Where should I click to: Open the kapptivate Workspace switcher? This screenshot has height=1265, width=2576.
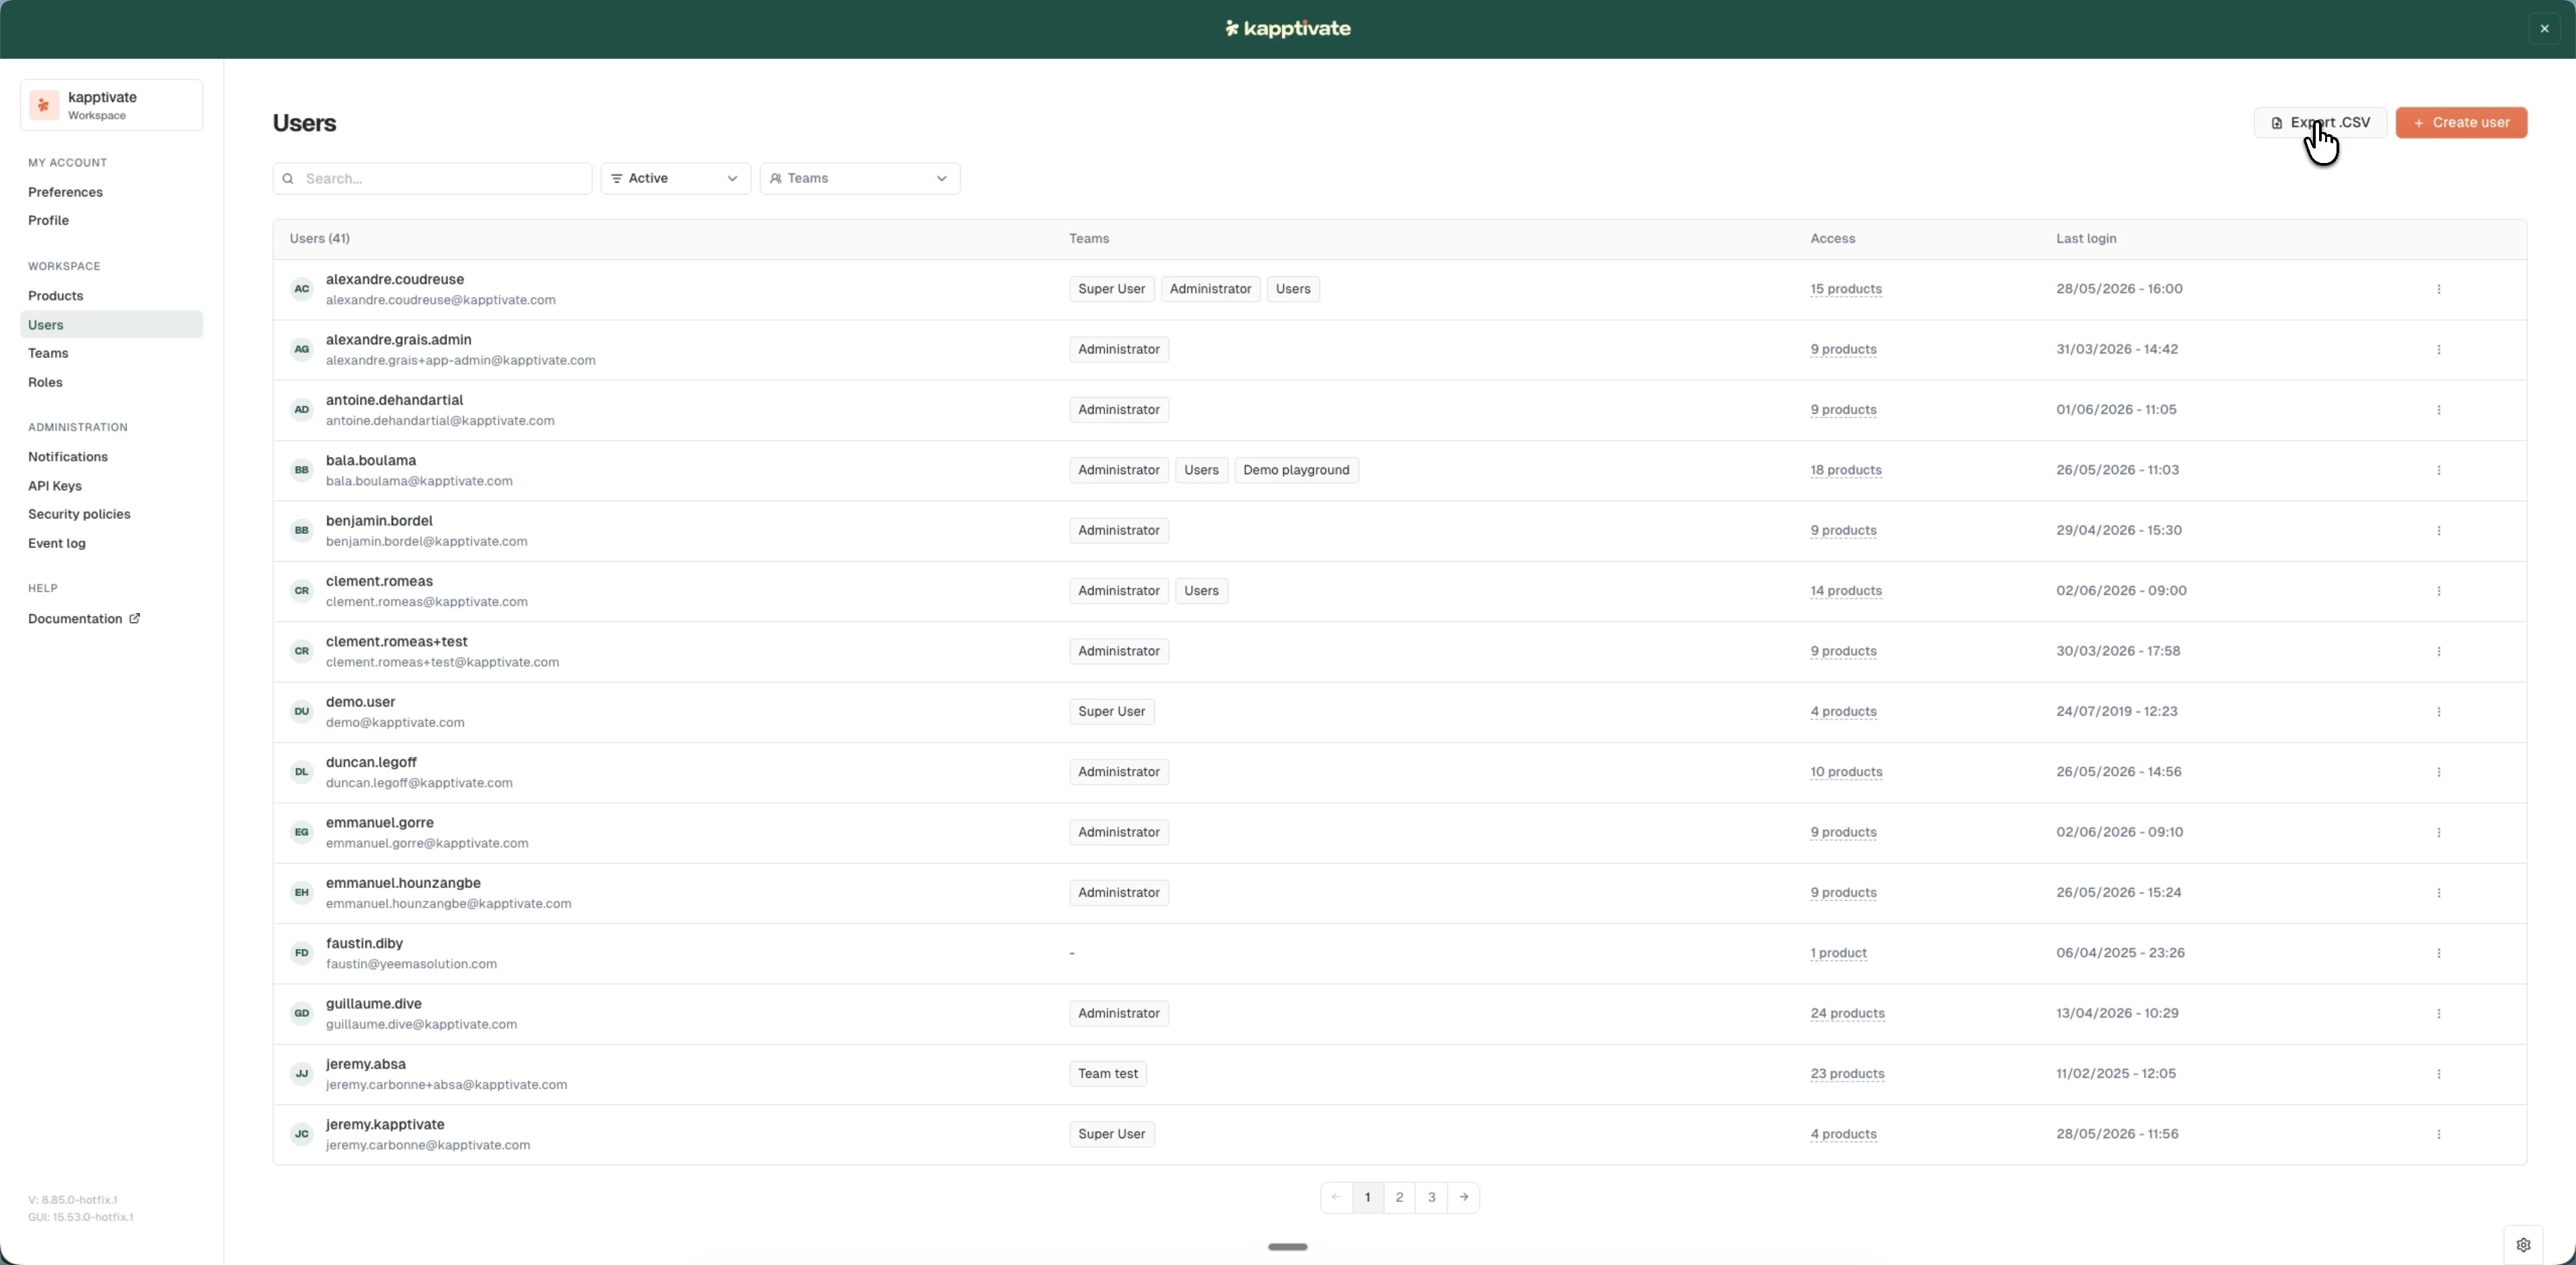(111, 105)
